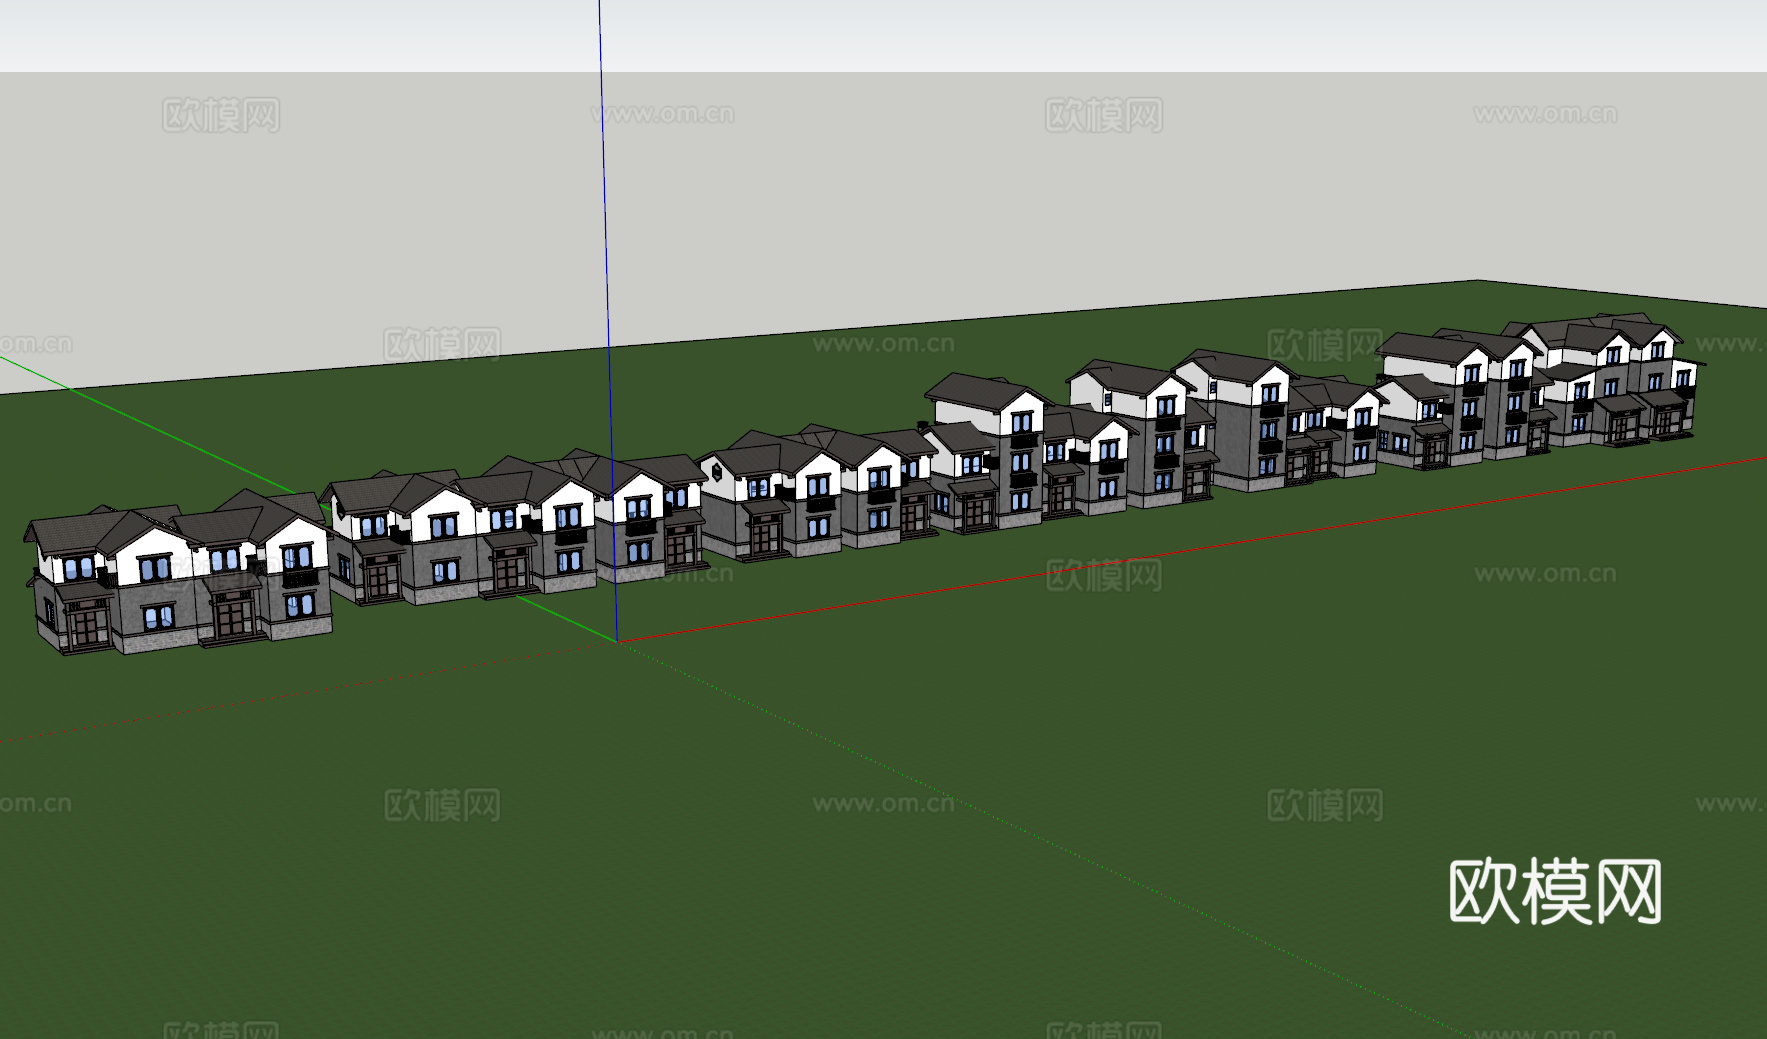Viewport: 1767px width, 1039px height.
Task: Select the front door of the leftmost villa
Action: pos(88,625)
